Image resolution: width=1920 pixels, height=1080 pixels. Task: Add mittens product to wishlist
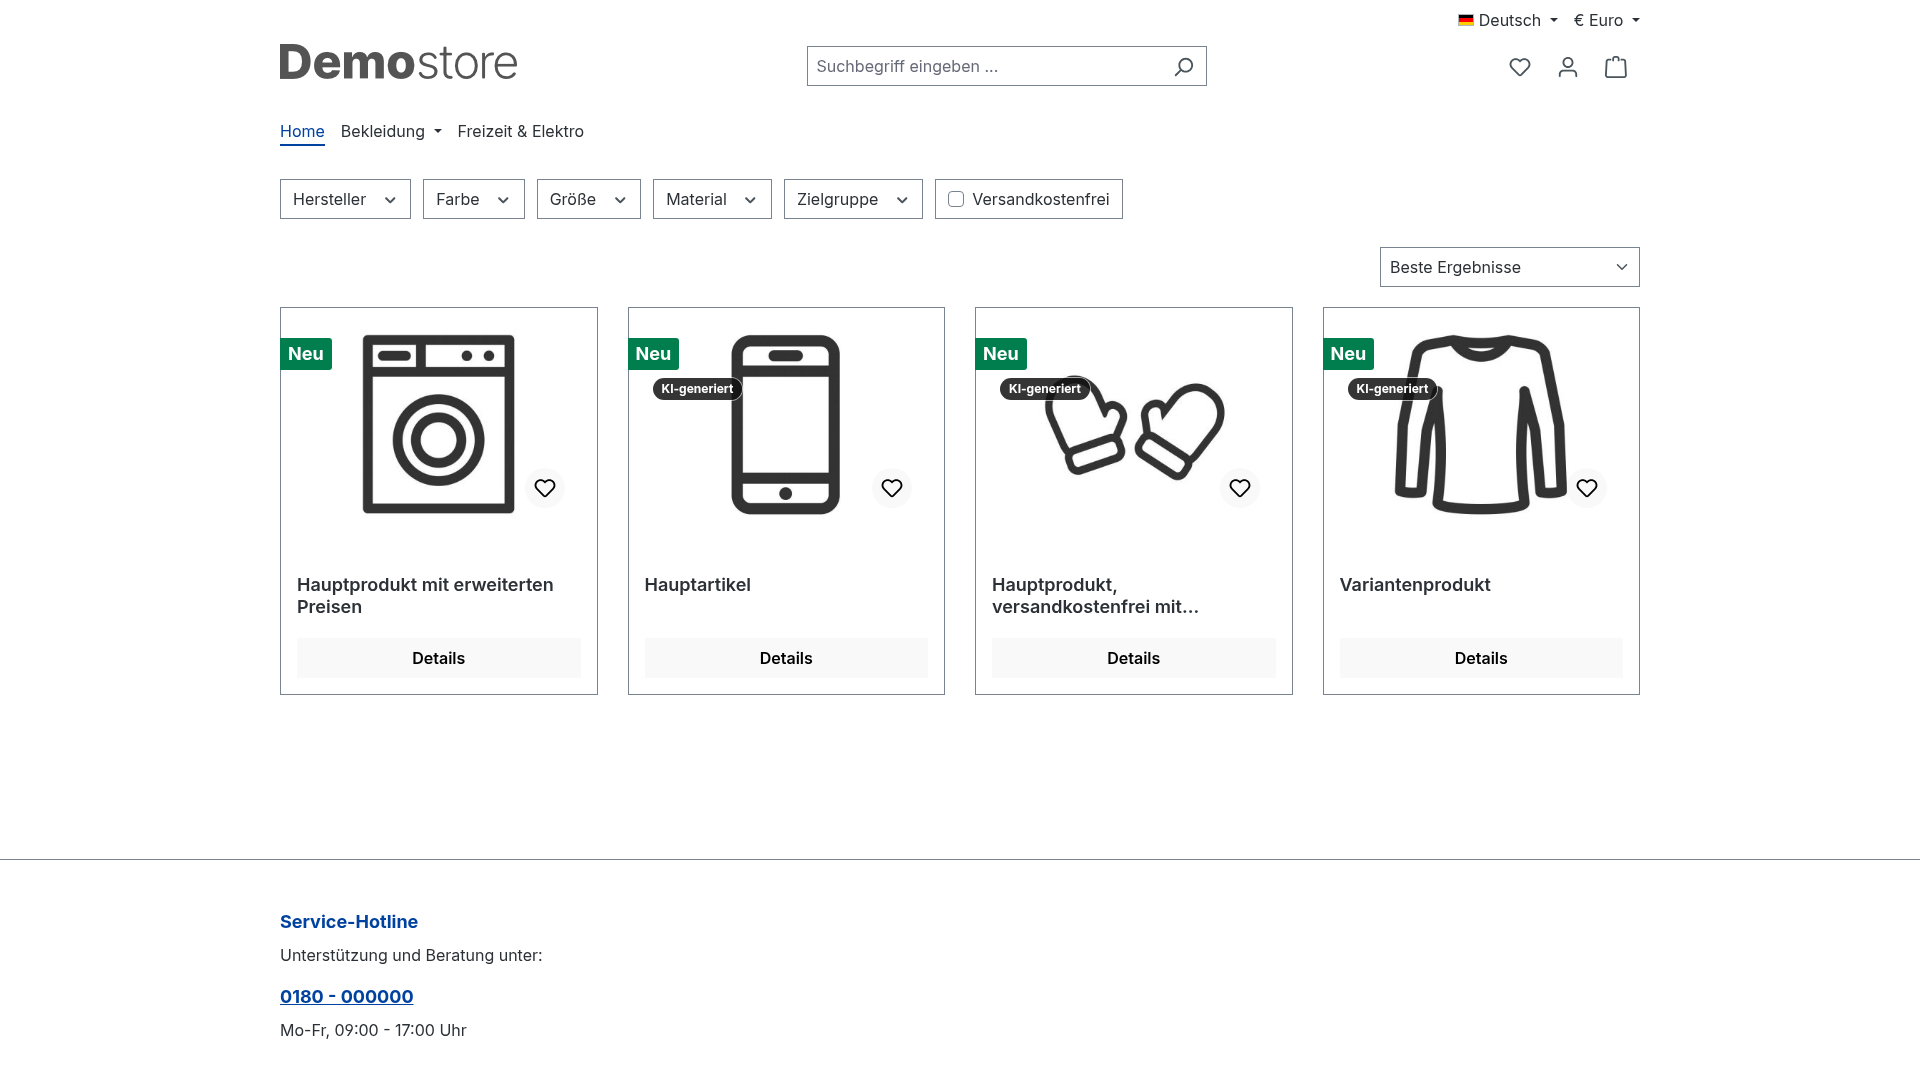click(x=1240, y=488)
